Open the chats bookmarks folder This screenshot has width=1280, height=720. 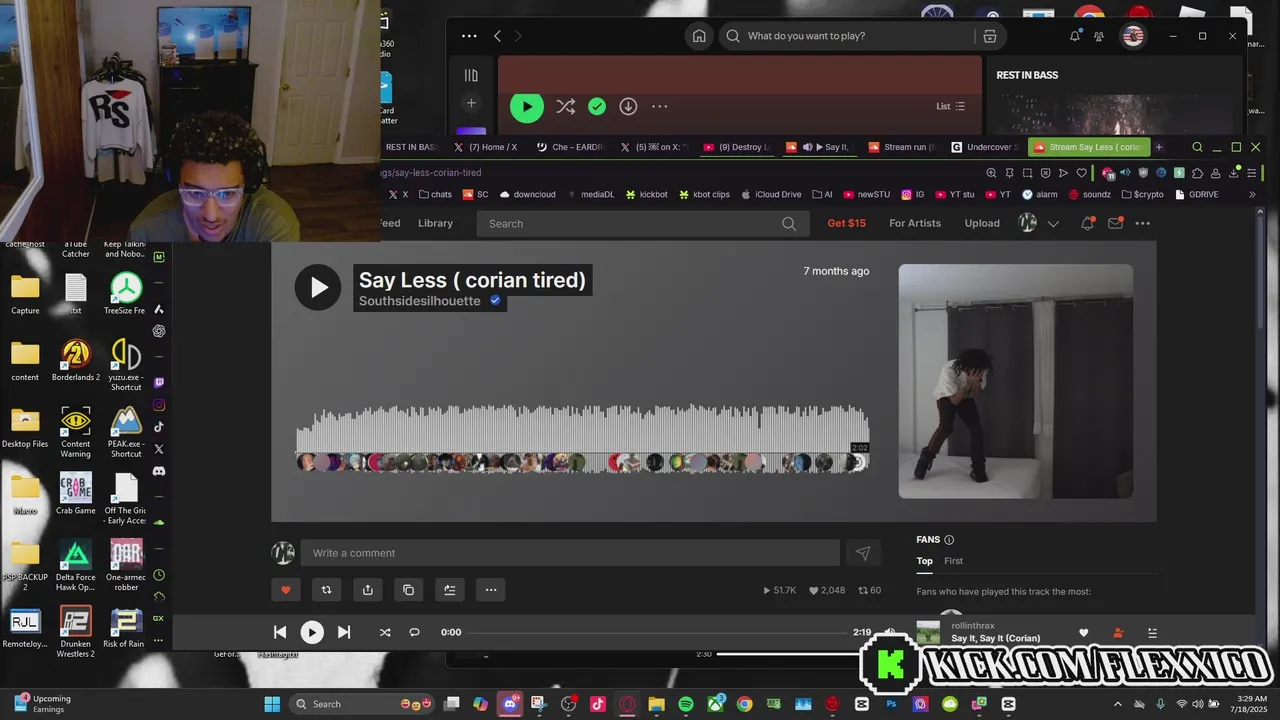point(435,195)
